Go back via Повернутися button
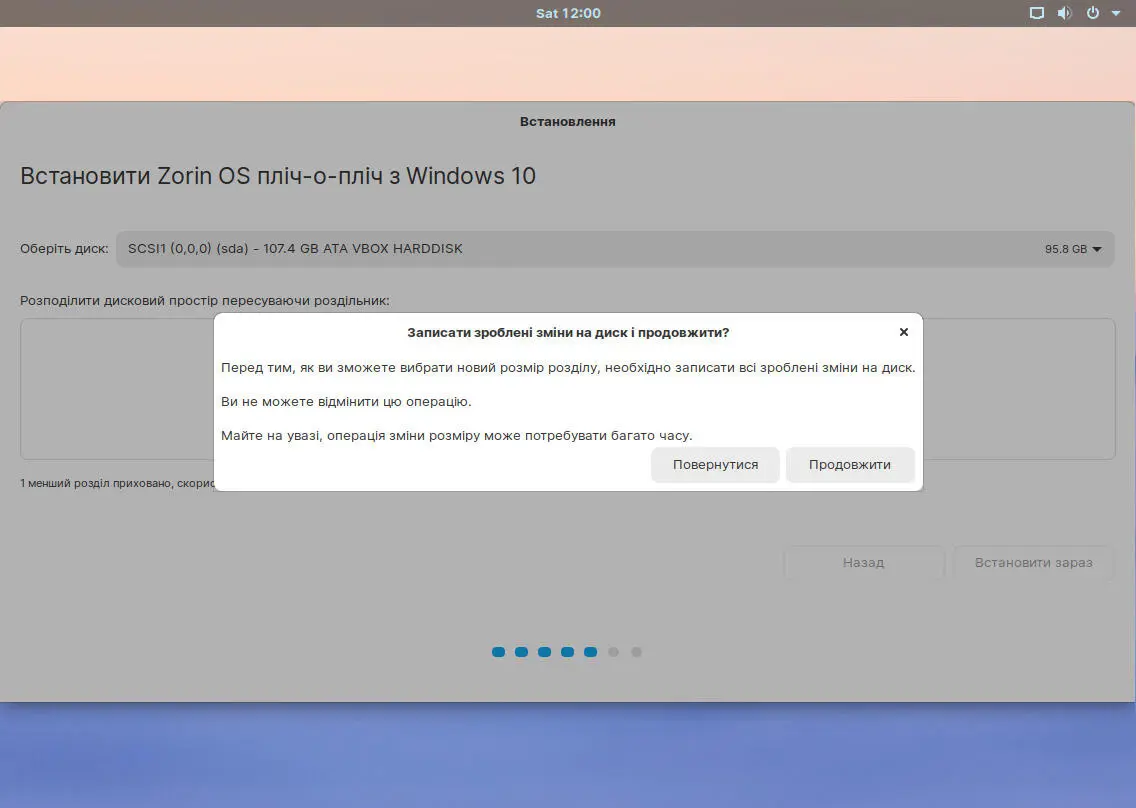This screenshot has width=1136, height=808. [x=715, y=465]
